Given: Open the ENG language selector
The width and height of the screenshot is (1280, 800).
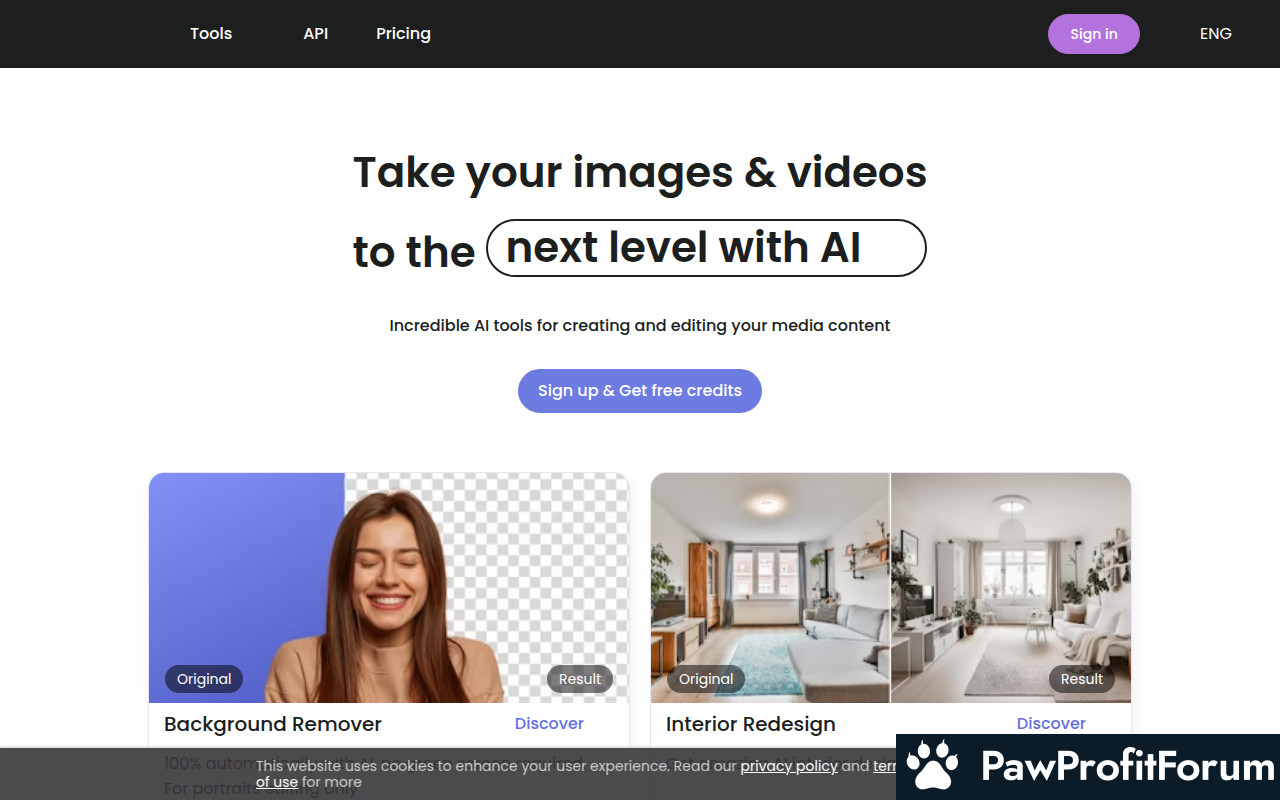Looking at the screenshot, I should 1215,34.
